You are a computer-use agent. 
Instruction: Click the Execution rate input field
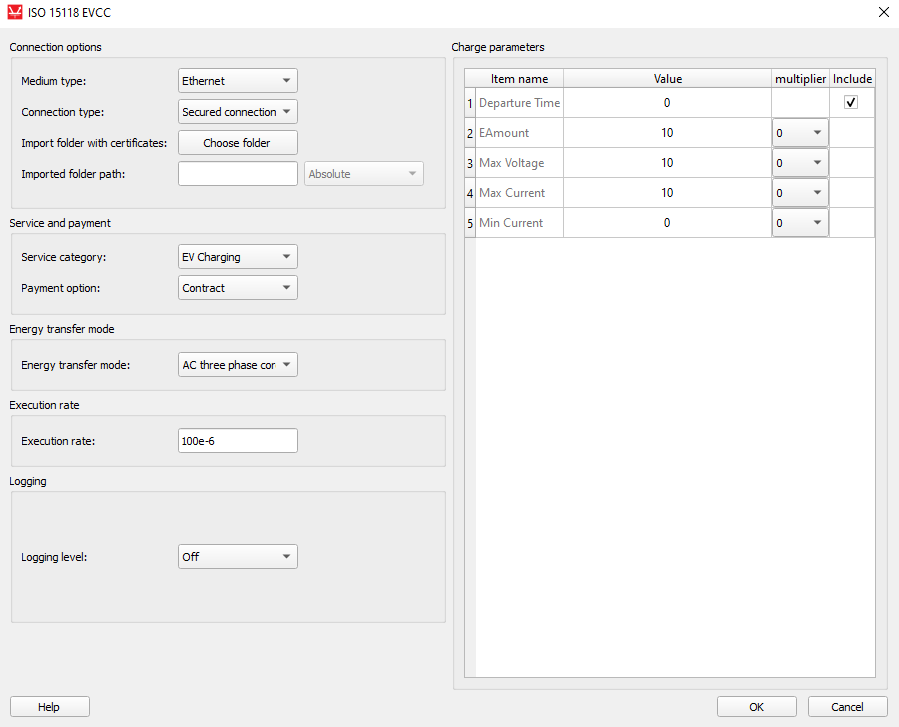(x=237, y=441)
